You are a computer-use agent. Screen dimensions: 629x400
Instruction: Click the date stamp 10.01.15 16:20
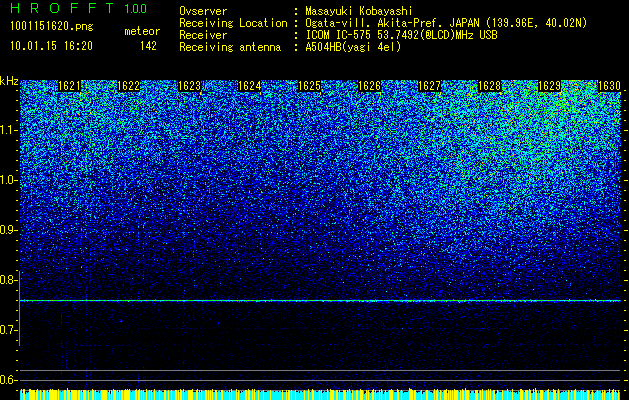coord(51,46)
